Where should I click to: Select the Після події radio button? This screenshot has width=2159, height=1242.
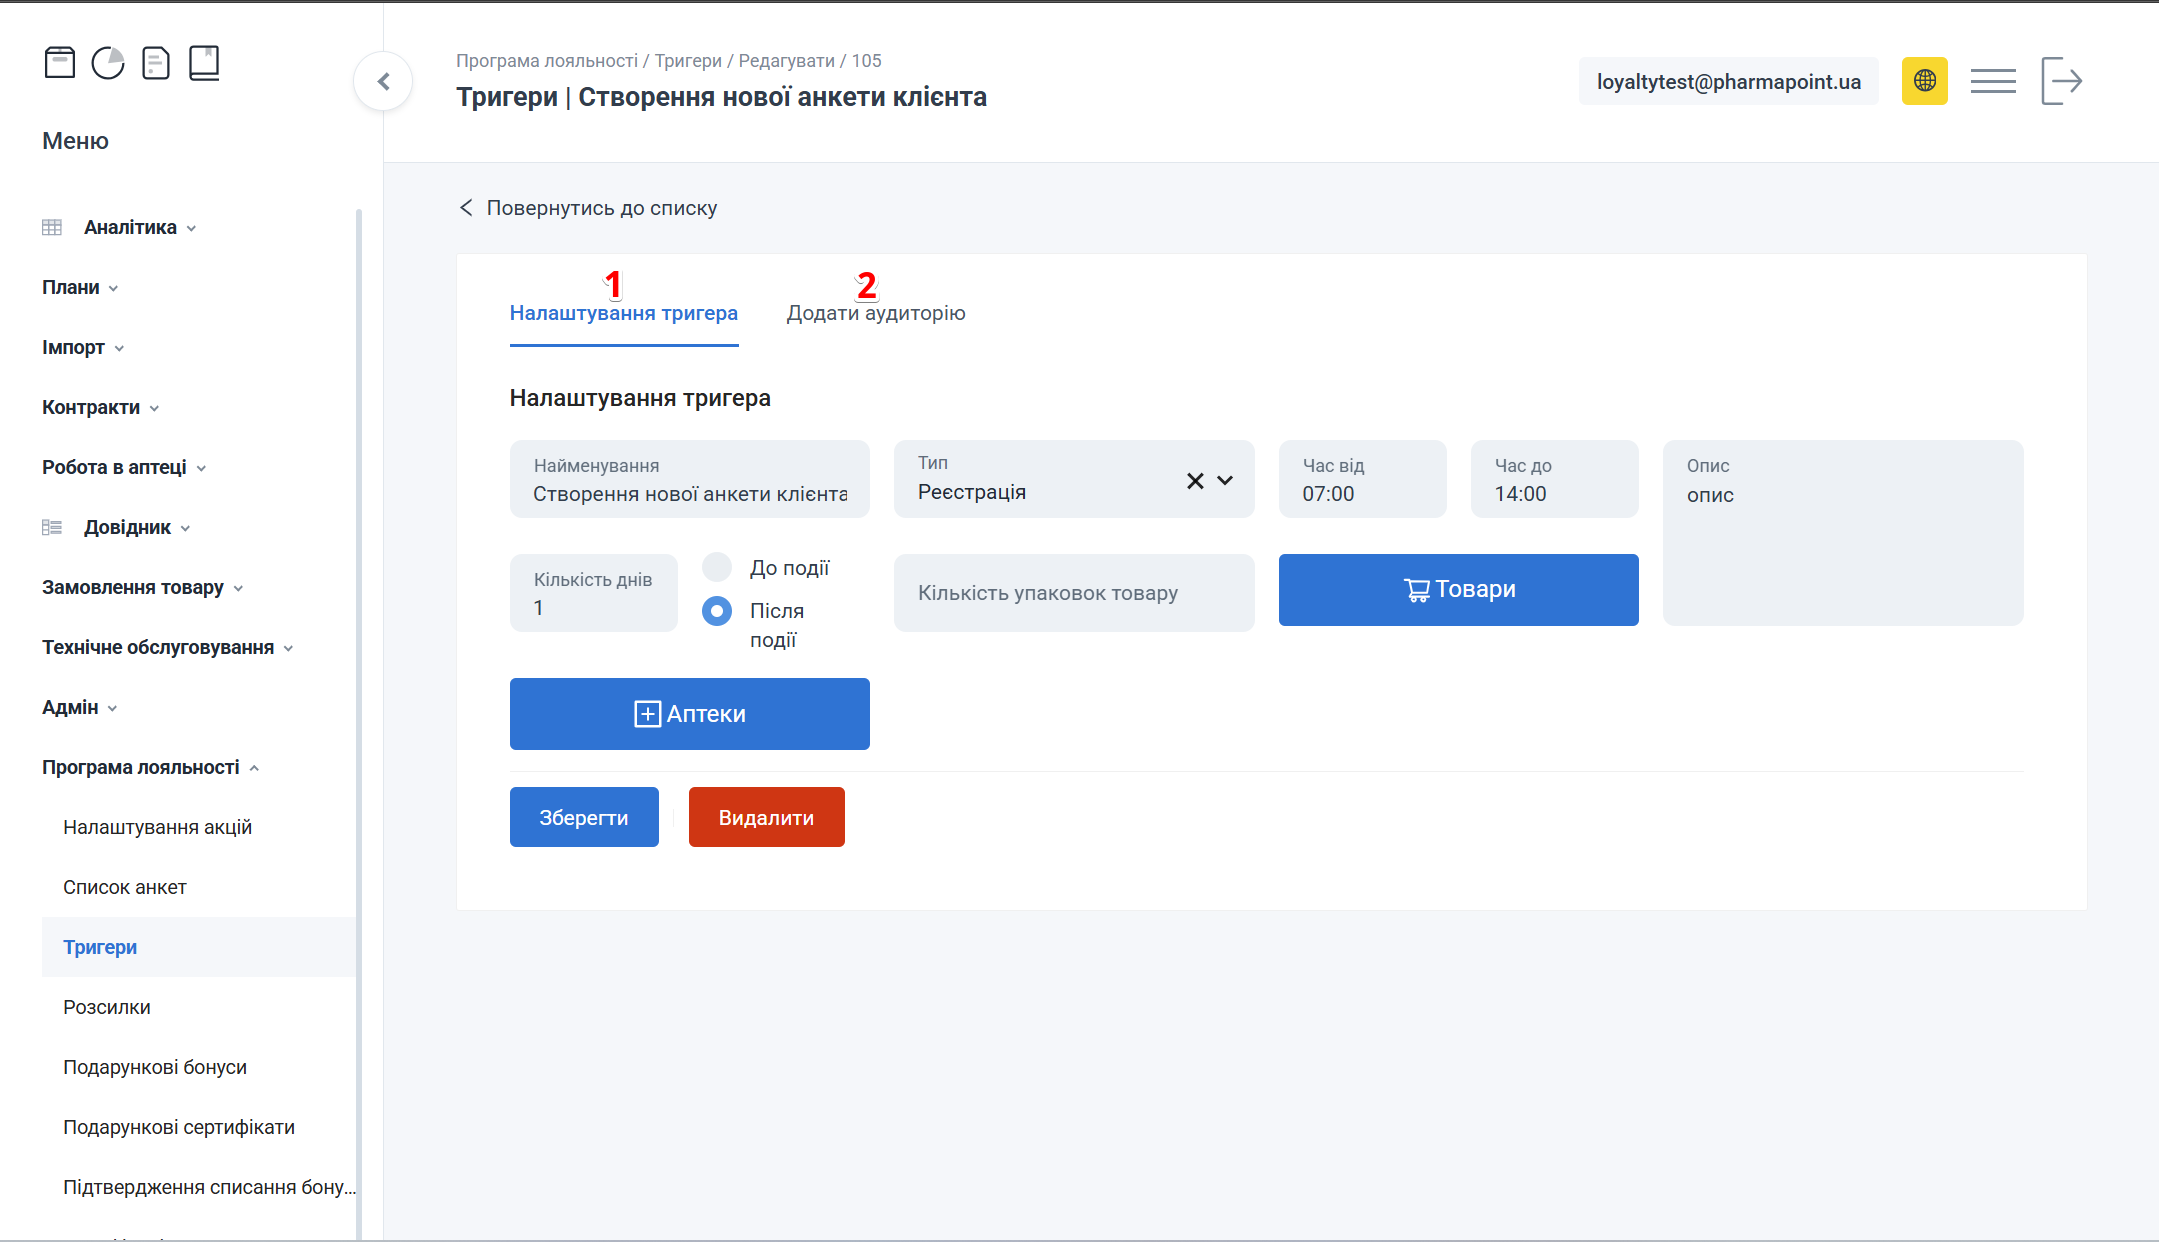(x=717, y=610)
